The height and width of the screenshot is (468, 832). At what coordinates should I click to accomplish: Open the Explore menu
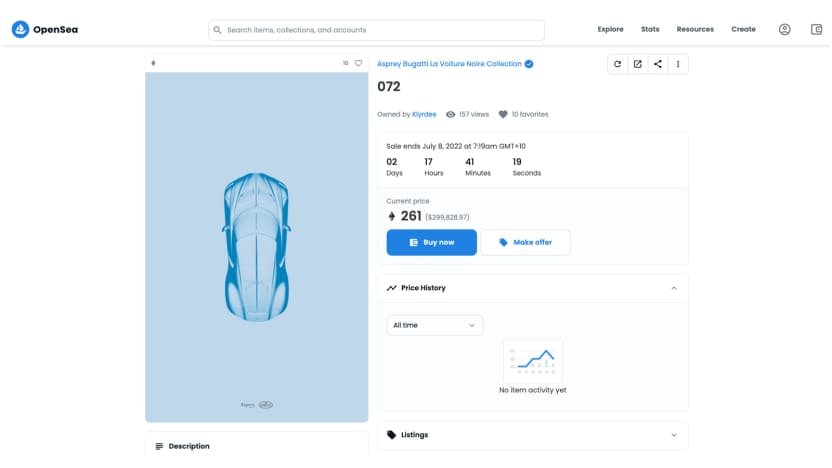point(610,29)
